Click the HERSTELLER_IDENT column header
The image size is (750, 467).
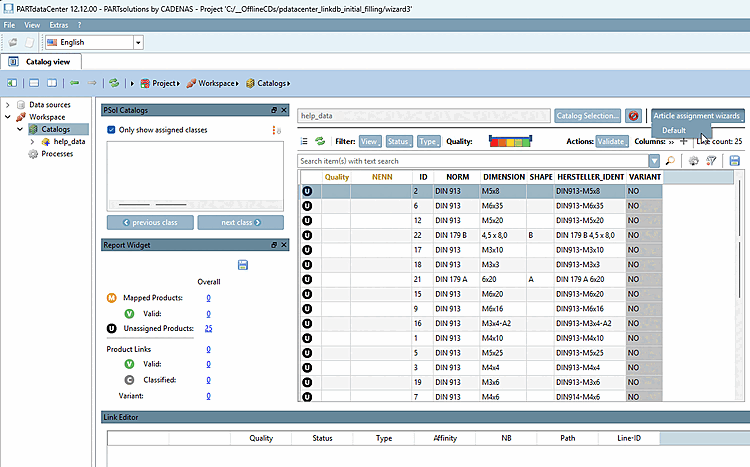pos(590,177)
